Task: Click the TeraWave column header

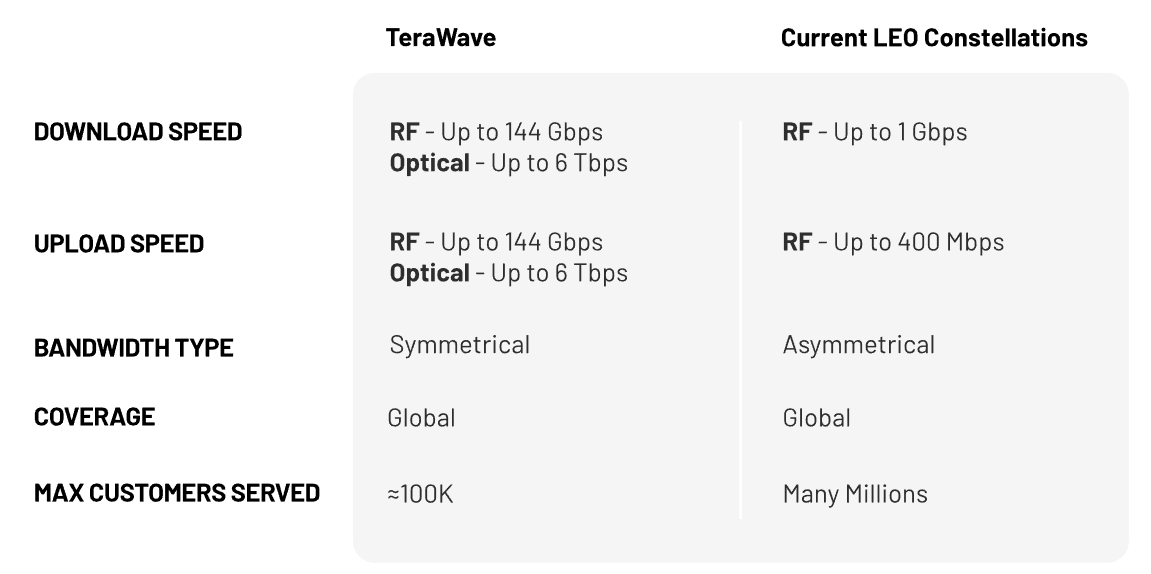Action: tap(441, 38)
